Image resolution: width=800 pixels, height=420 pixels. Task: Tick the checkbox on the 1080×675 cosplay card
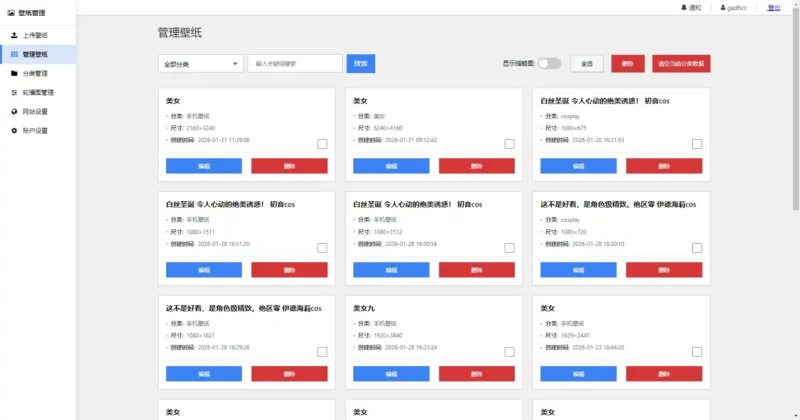[696, 144]
